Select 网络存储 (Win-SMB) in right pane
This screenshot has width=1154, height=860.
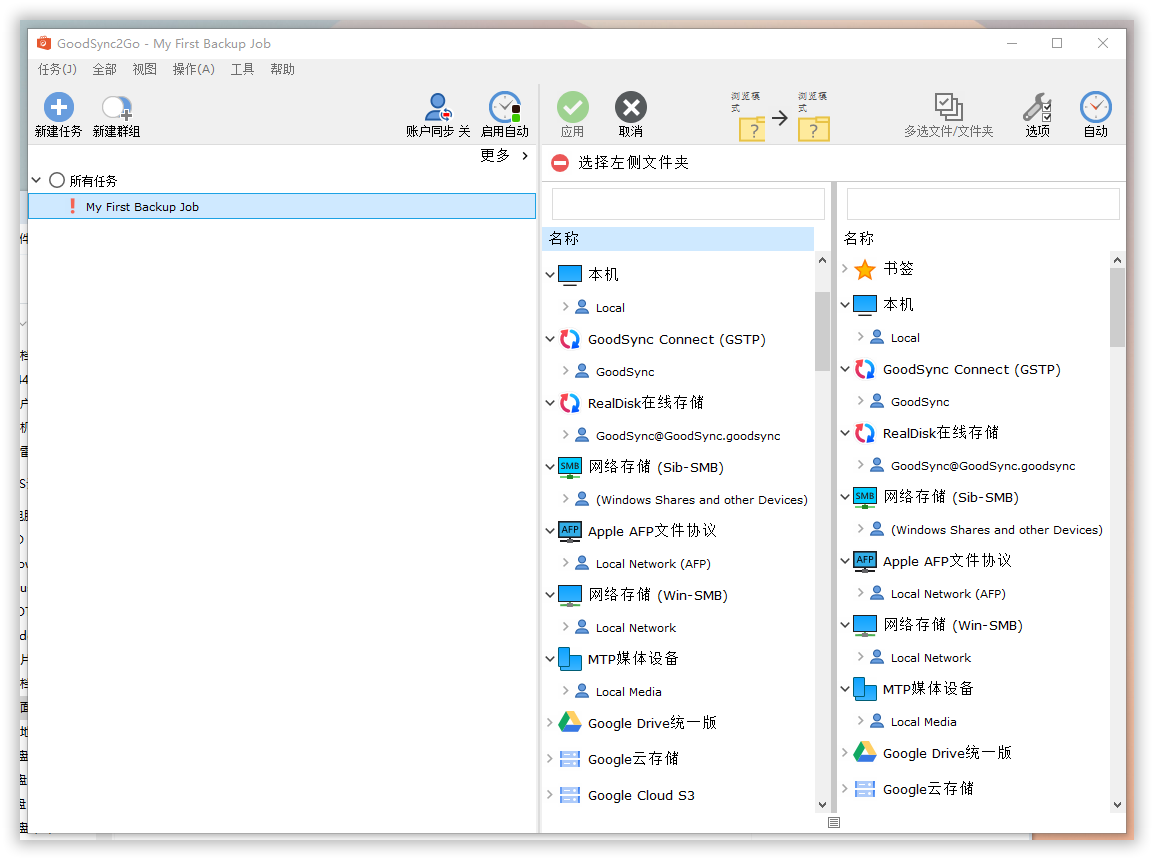pos(953,625)
